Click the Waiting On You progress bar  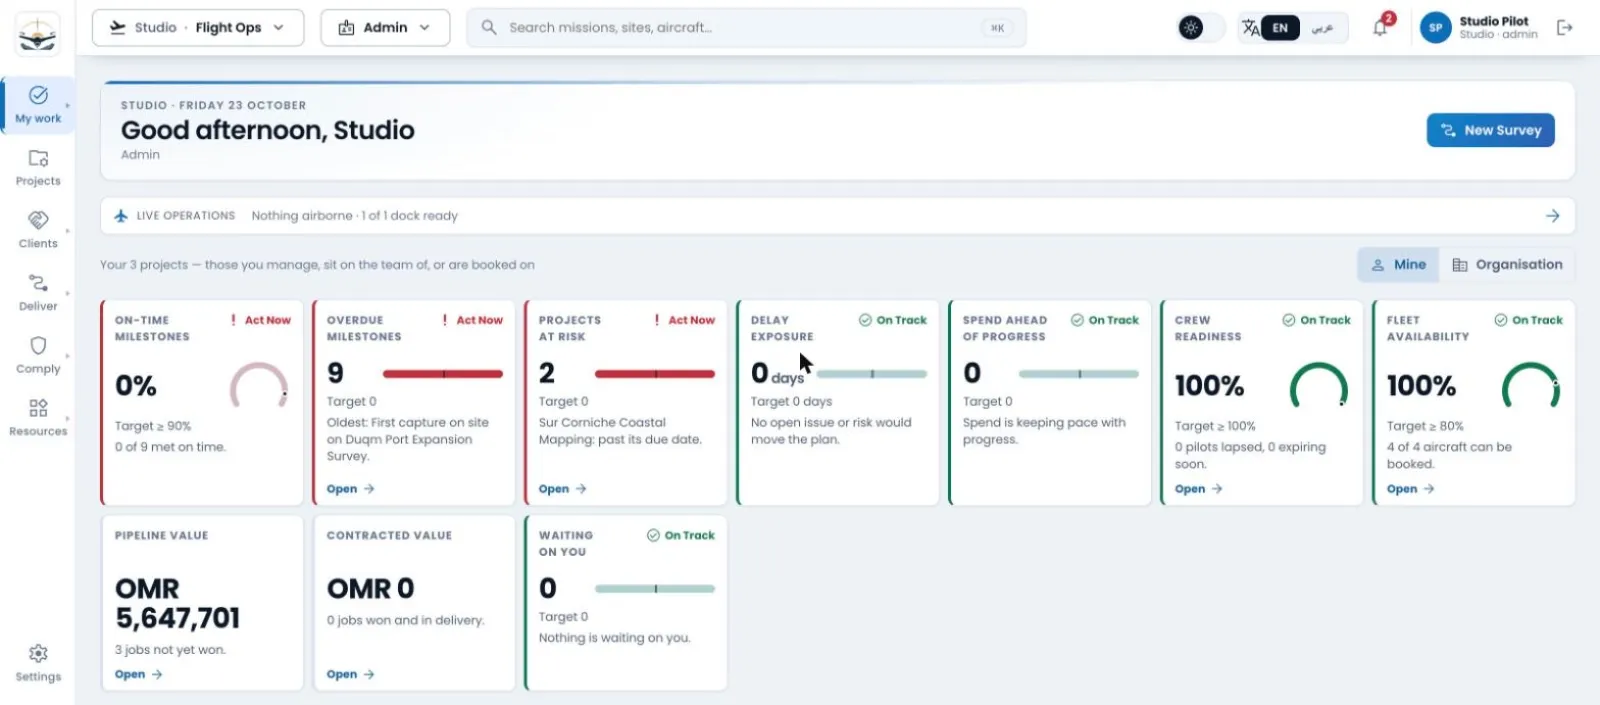pyautogui.click(x=655, y=589)
